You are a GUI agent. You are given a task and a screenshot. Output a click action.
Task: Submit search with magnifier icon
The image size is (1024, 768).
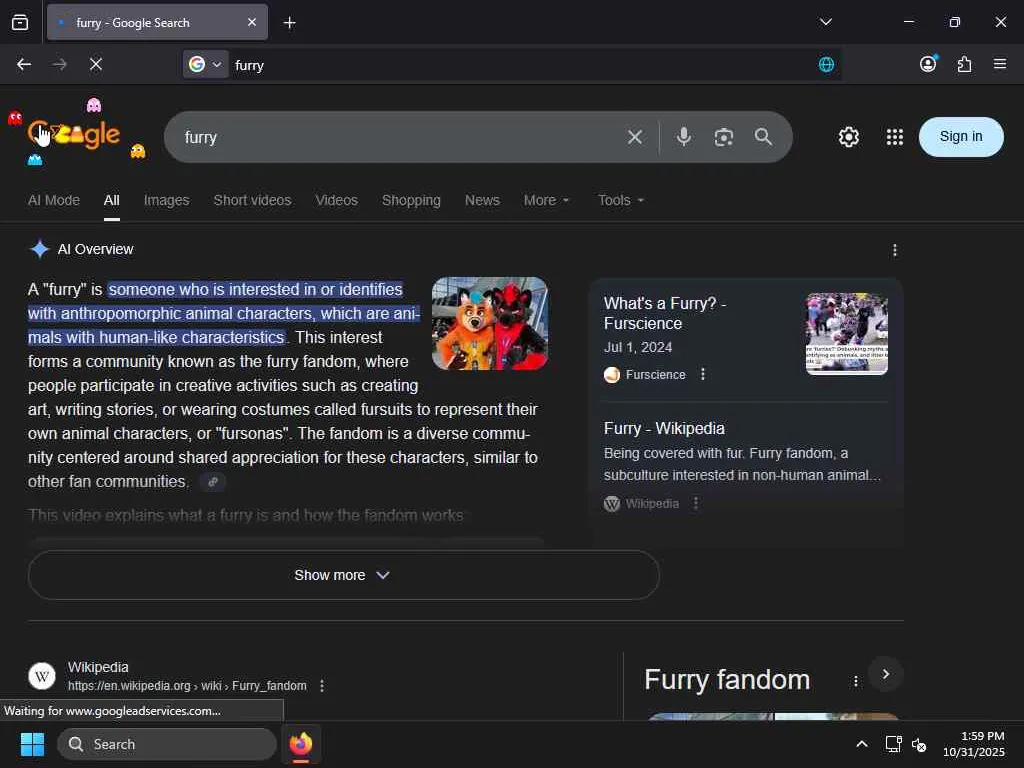click(x=763, y=136)
